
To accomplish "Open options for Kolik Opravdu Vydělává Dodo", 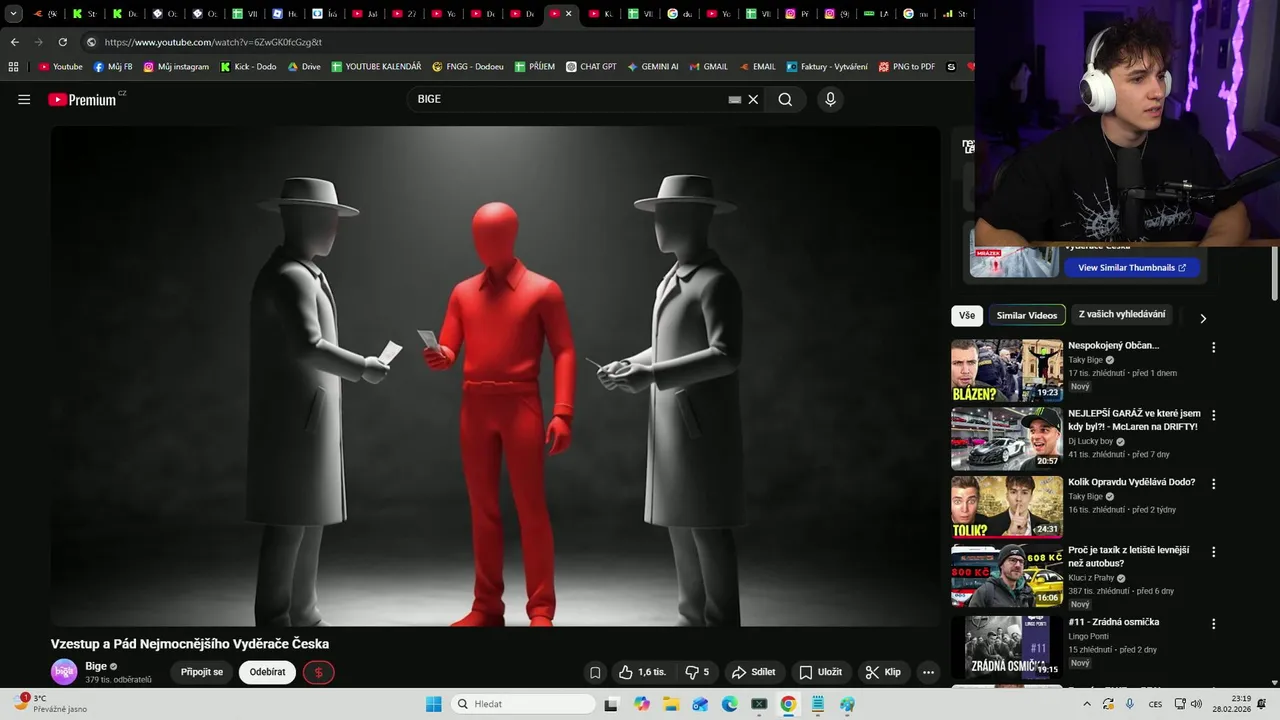I will (x=1214, y=483).
